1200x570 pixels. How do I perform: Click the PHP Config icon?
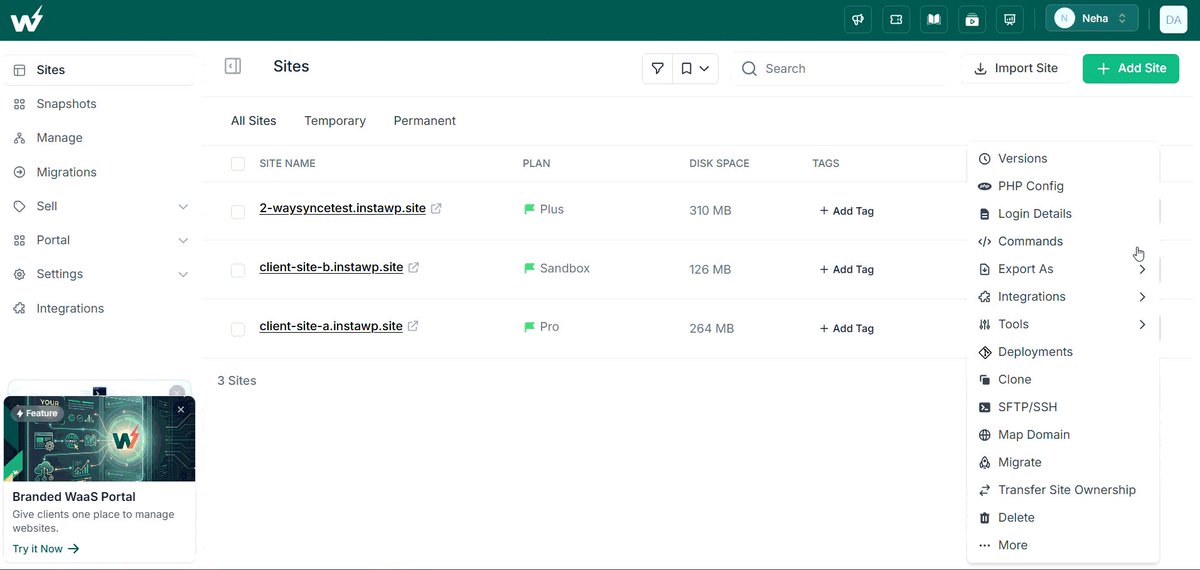(985, 186)
